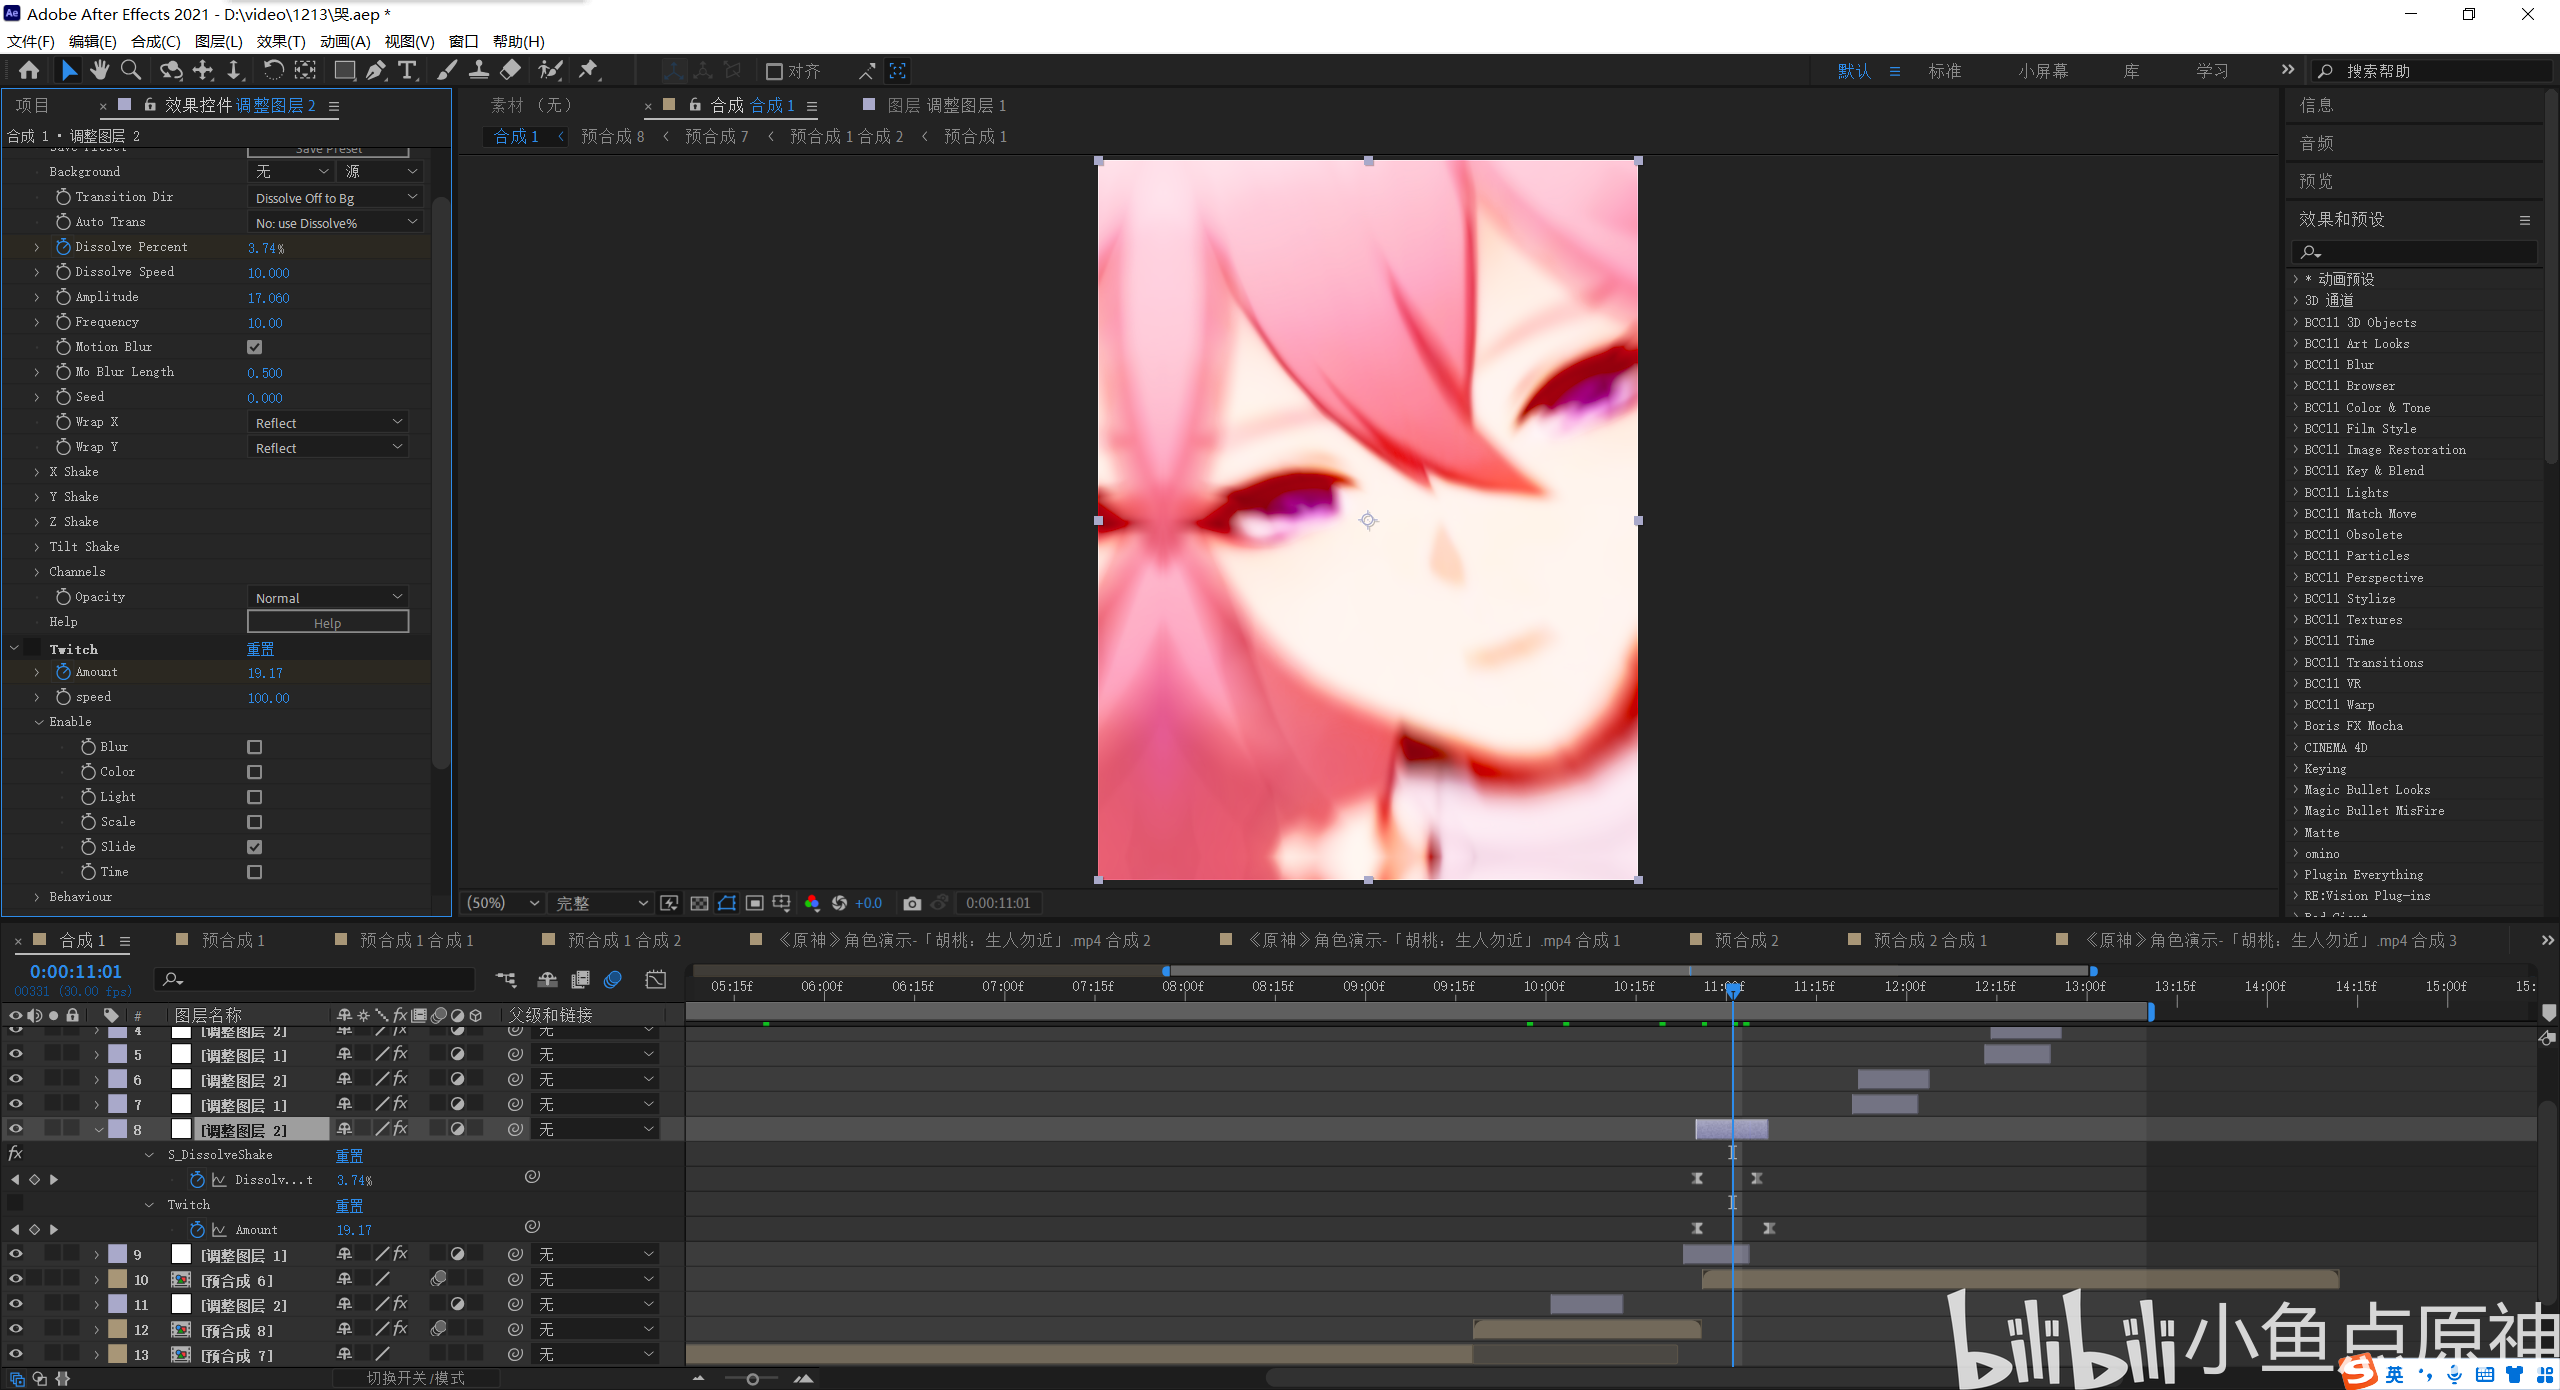Enable the Twitch Blur checkbox
This screenshot has height=1390, width=2560.
(255, 747)
